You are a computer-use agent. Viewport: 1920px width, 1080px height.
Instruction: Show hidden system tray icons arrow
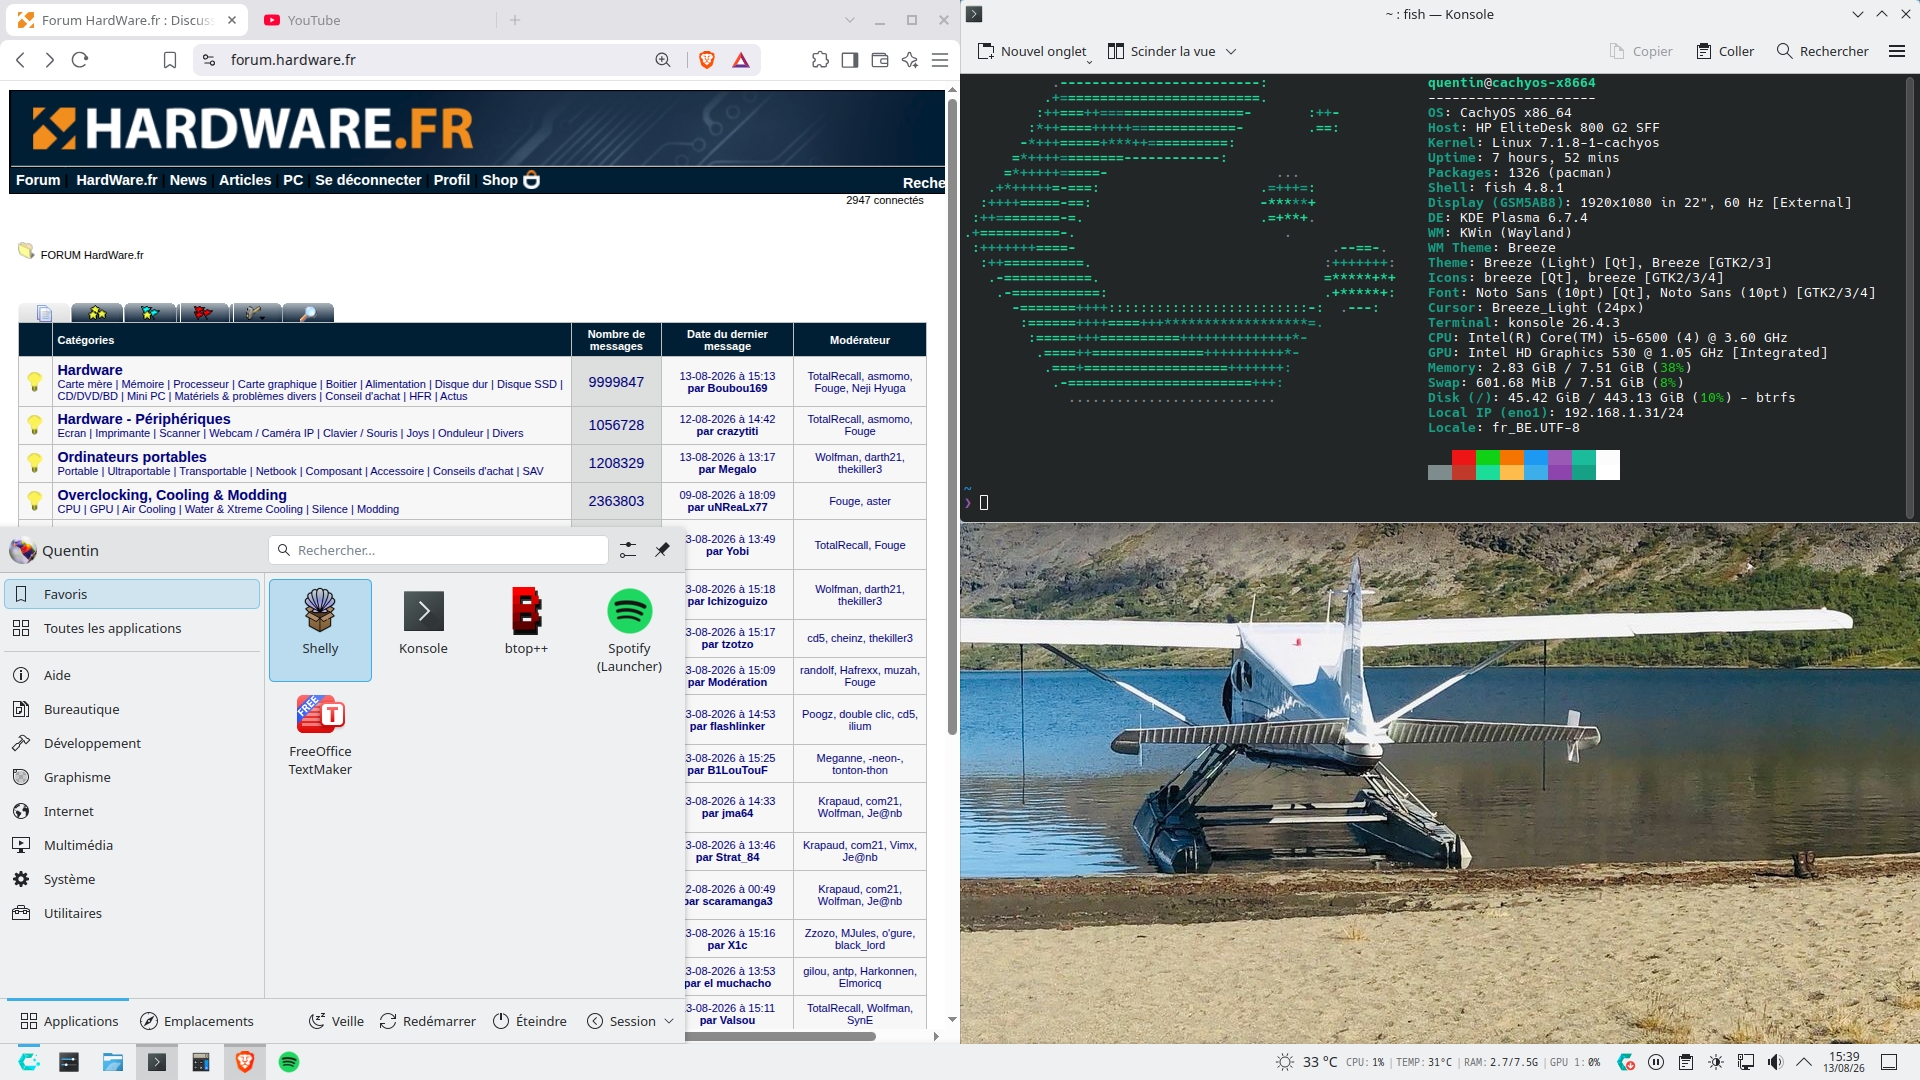coord(1804,1062)
